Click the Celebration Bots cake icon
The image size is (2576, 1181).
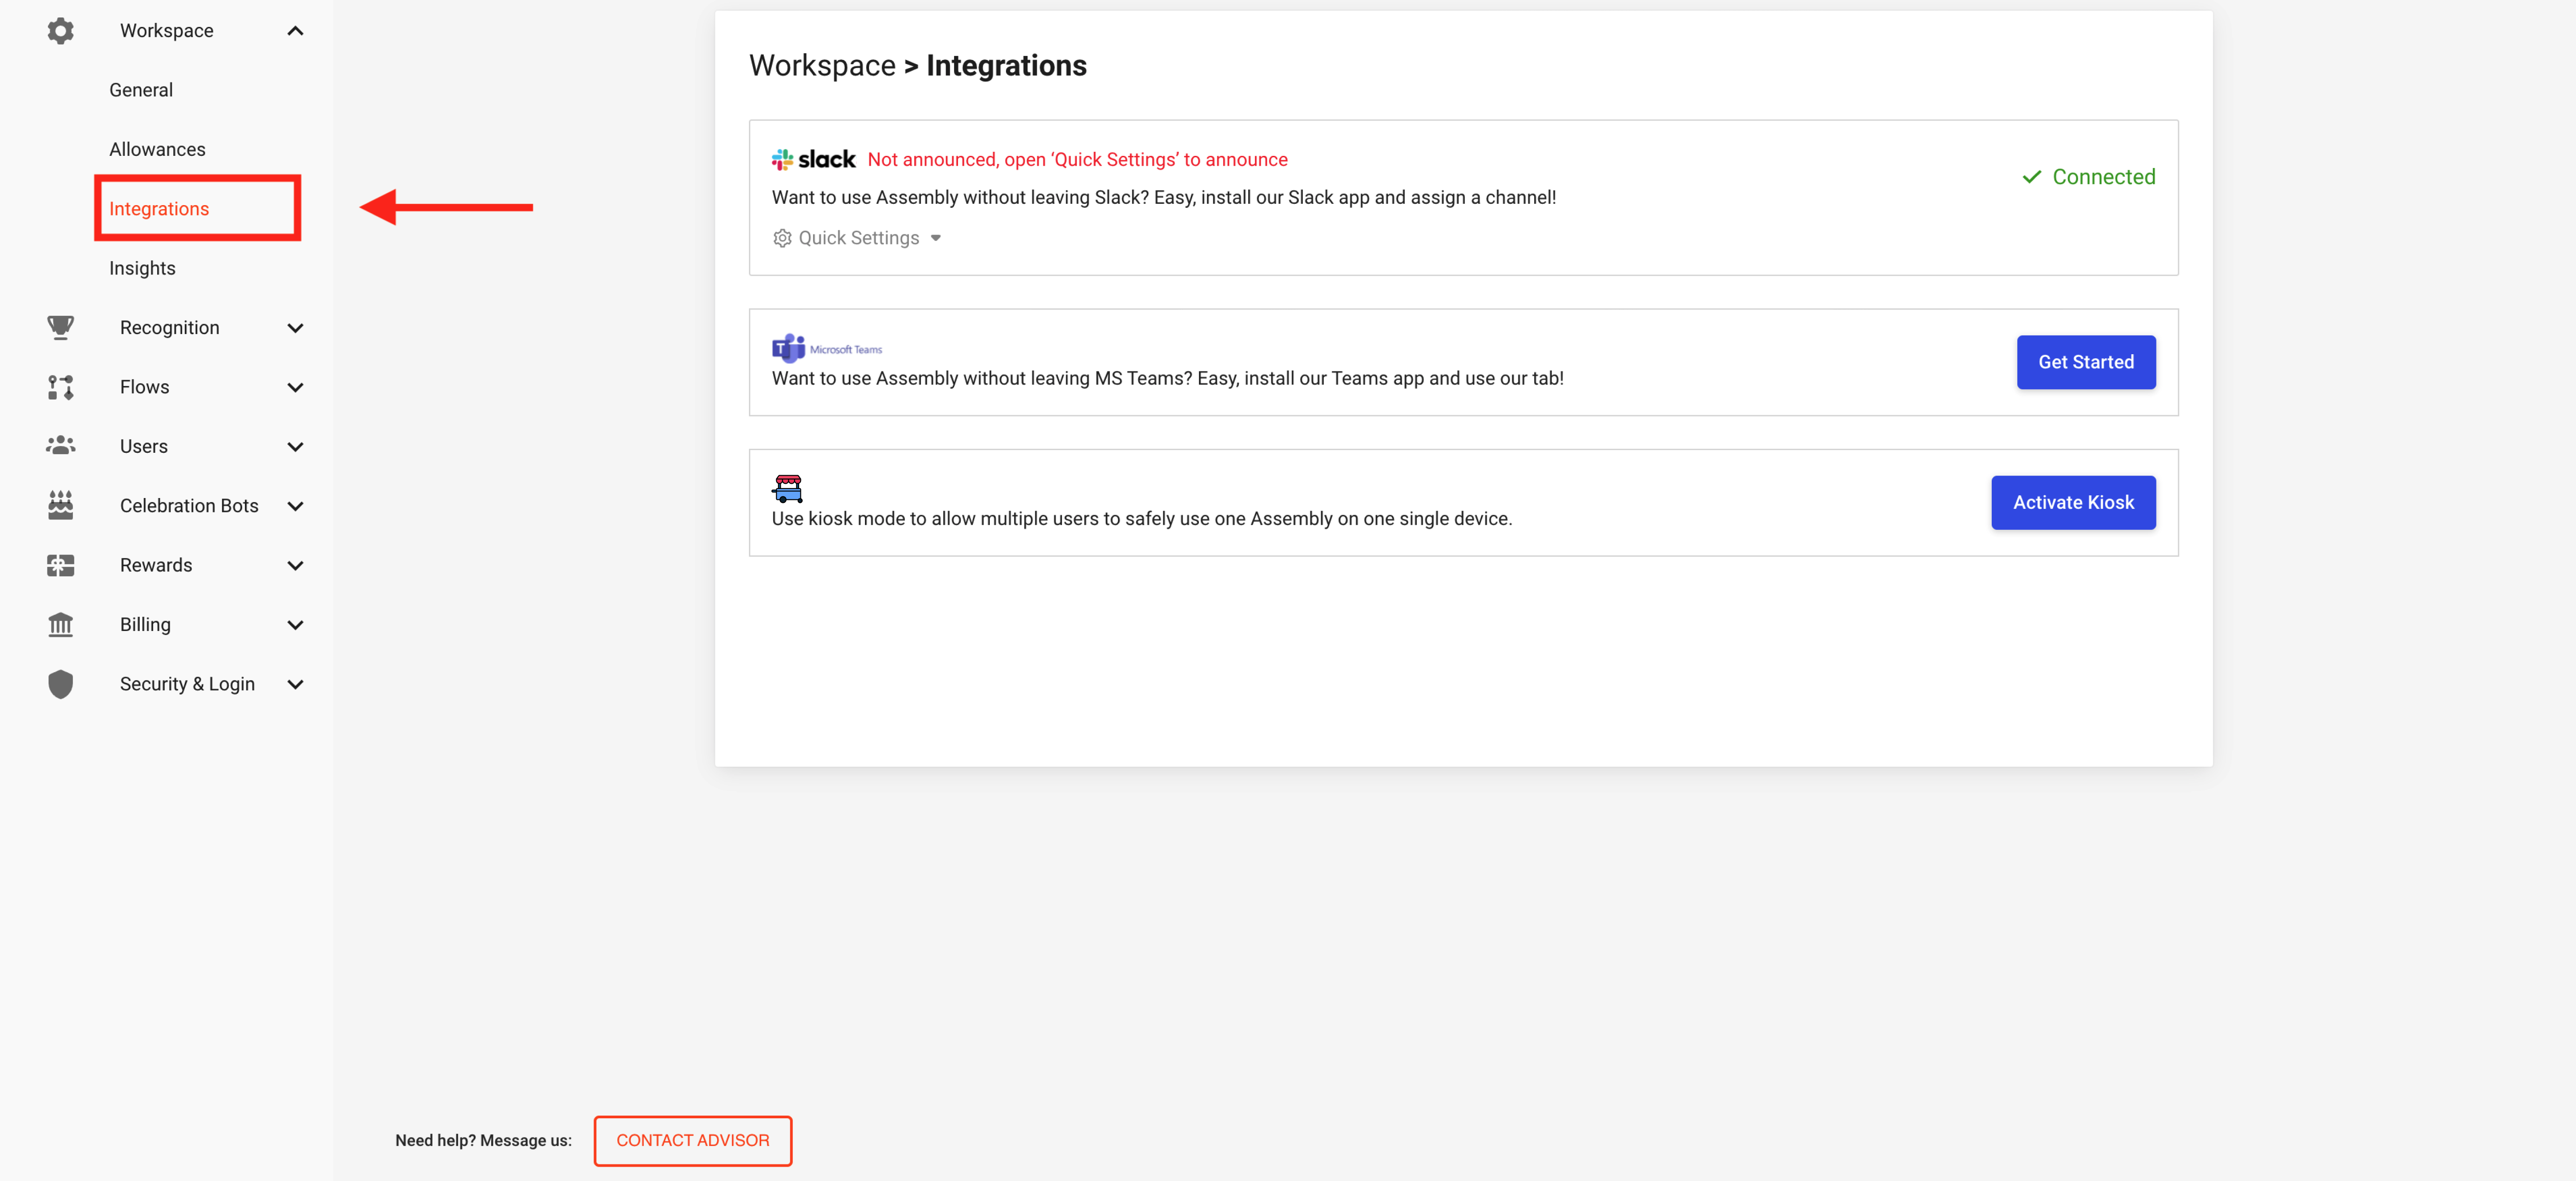[x=60, y=506]
